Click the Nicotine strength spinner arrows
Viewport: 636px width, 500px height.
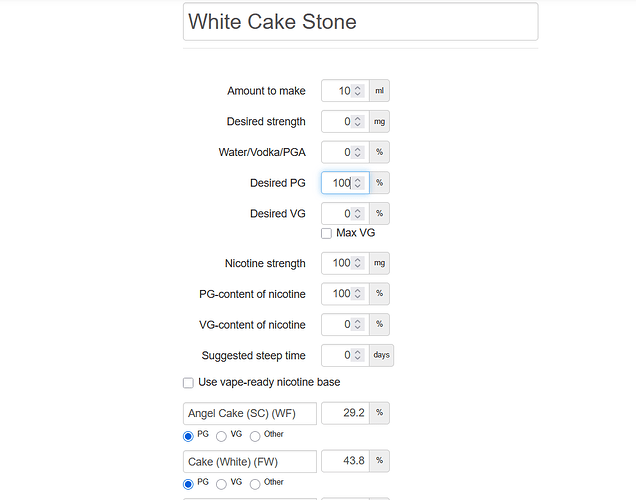[358, 263]
